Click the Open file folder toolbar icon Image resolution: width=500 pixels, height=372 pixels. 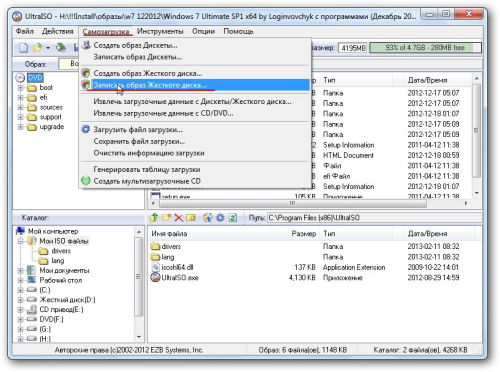pos(37,48)
